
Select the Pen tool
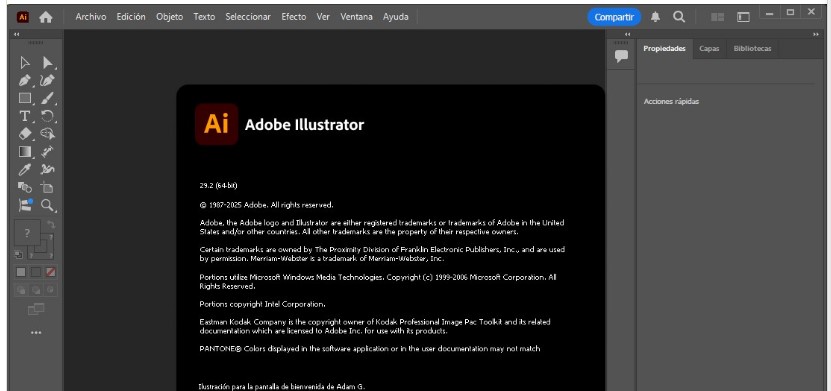pos(25,81)
